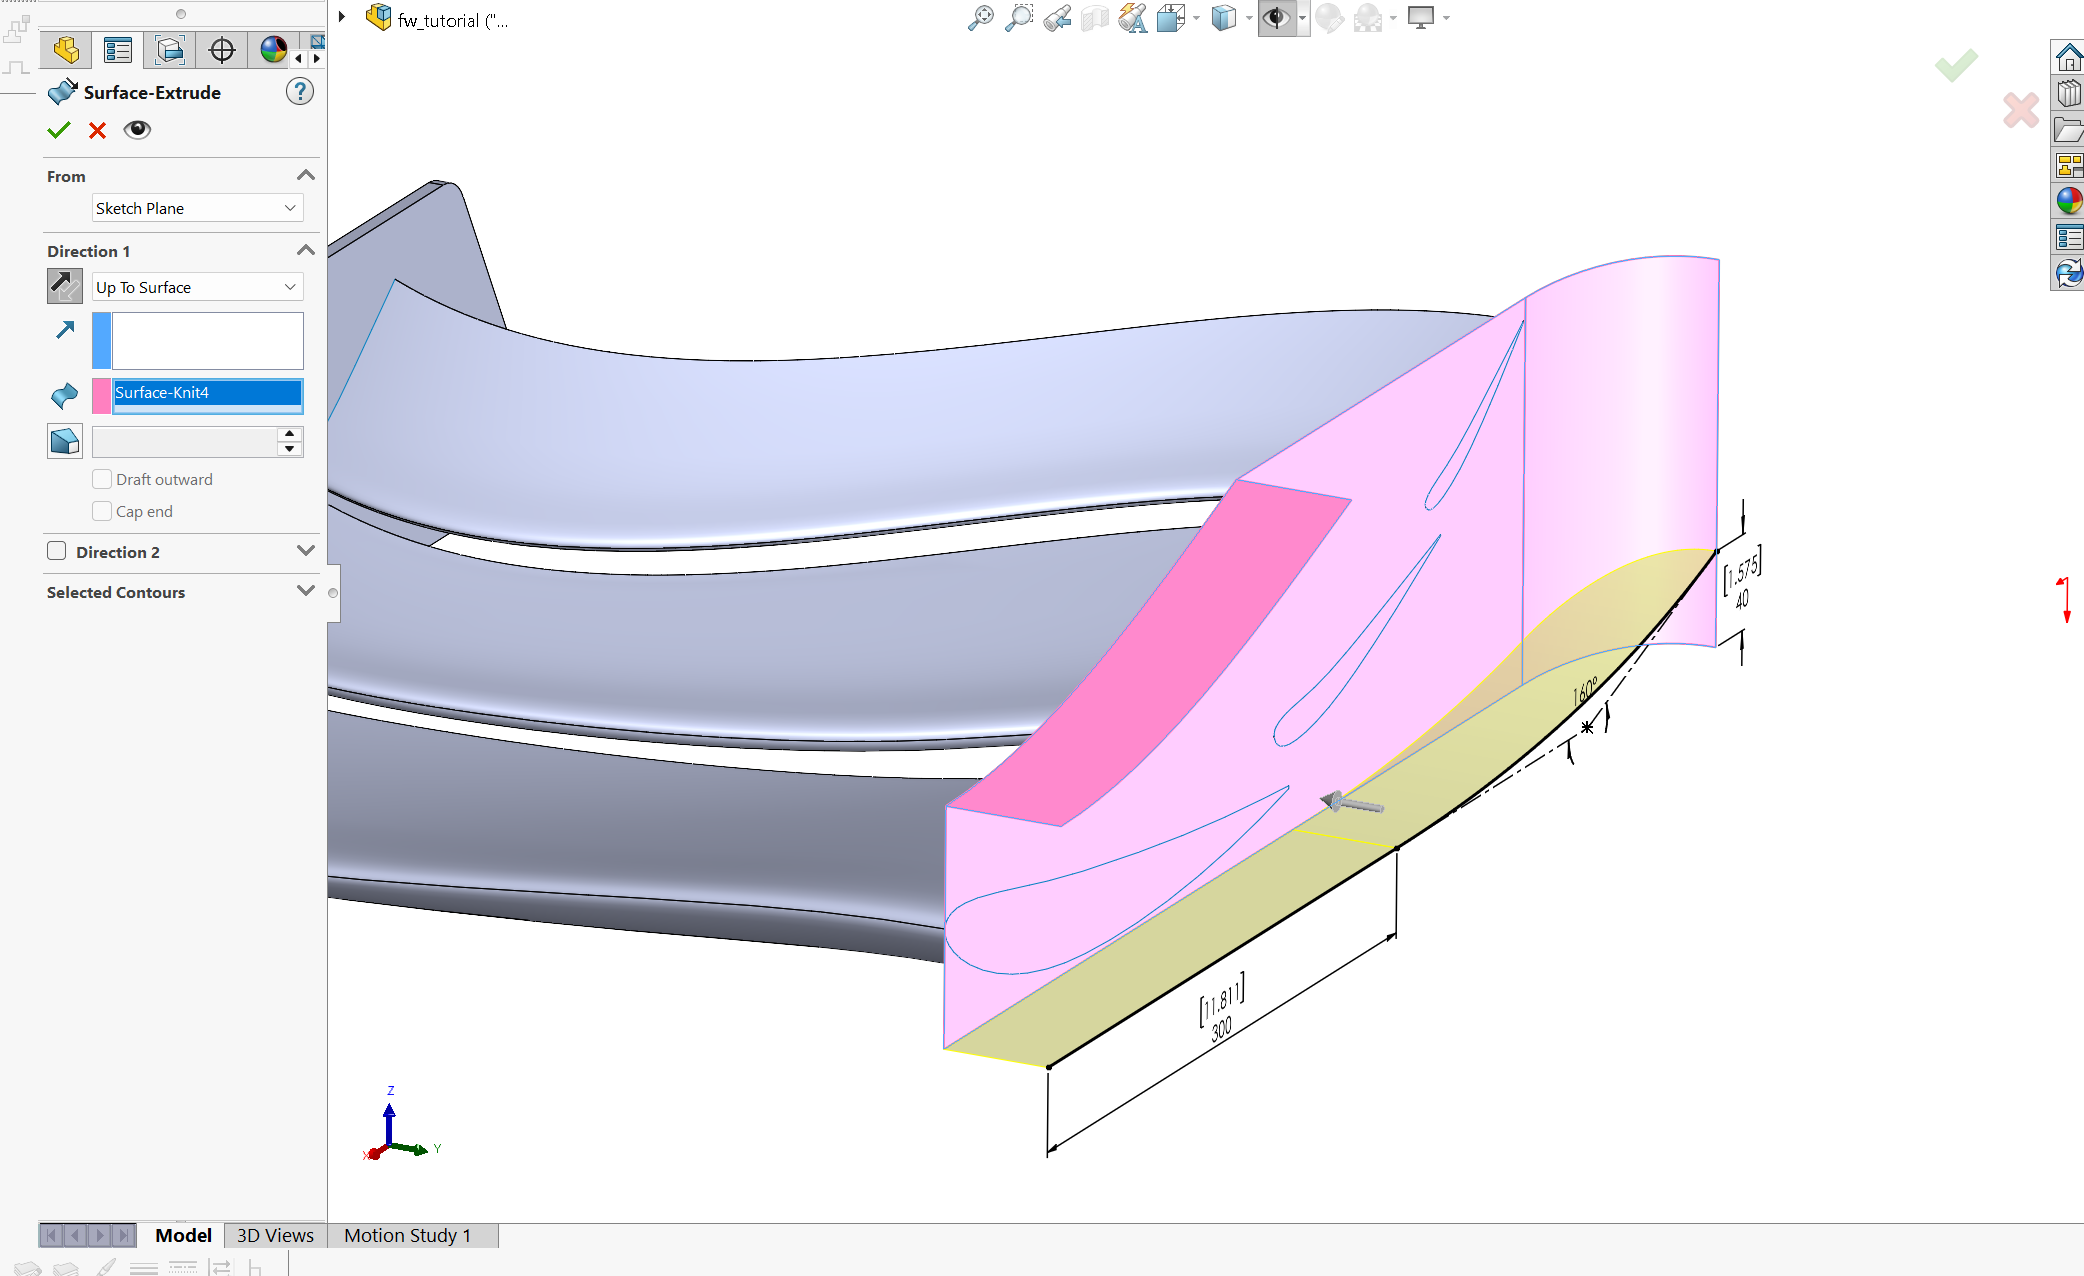Click the direction of extrusion selection box
This screenshot has height=1276, width=2084.
(207, 341)
